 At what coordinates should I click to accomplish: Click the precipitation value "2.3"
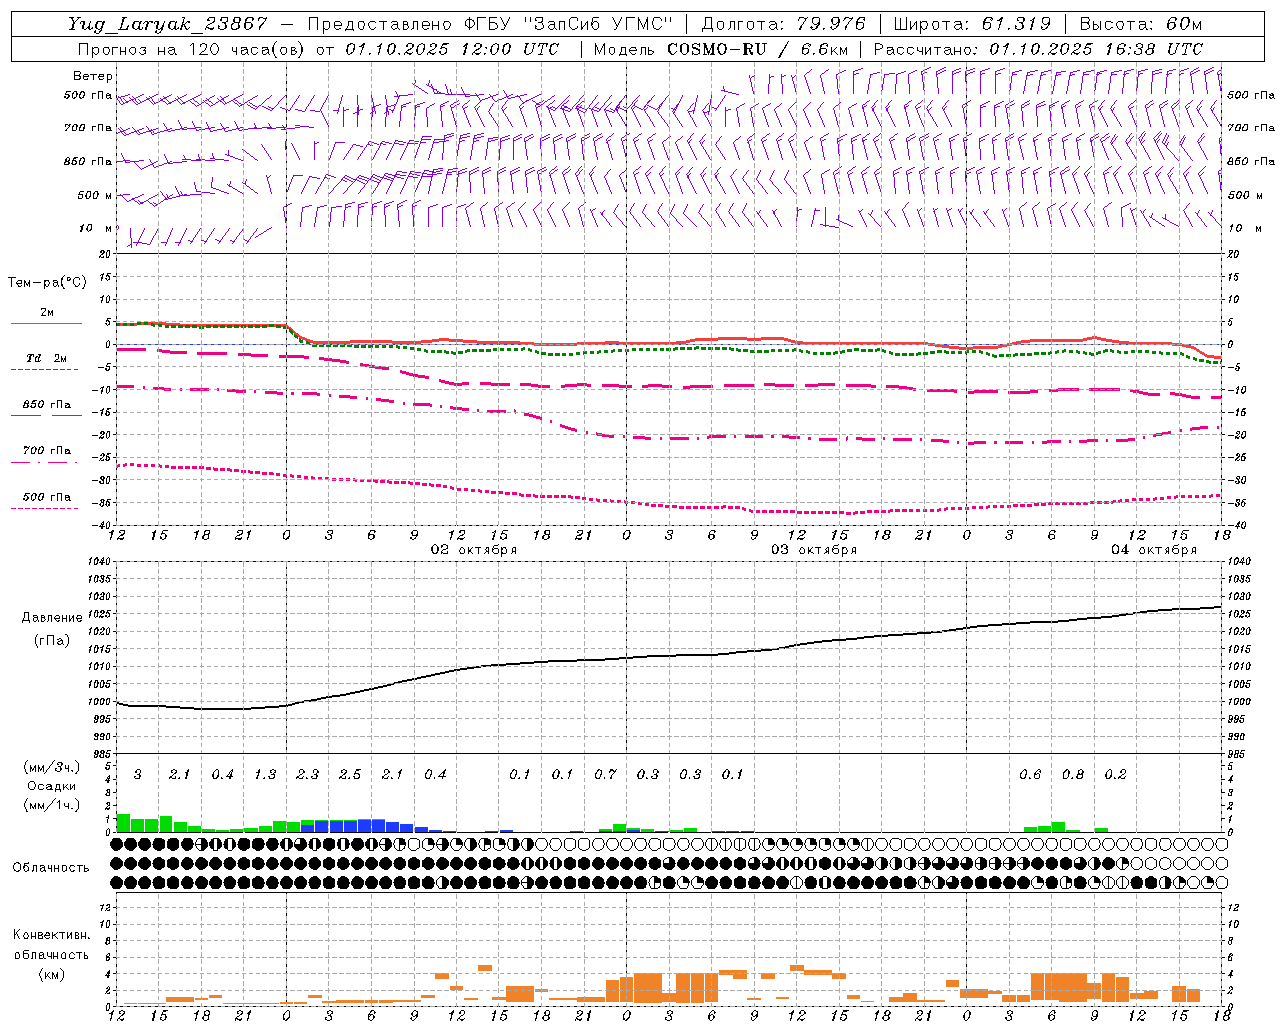pyautogui.click(x=307, y=774)
